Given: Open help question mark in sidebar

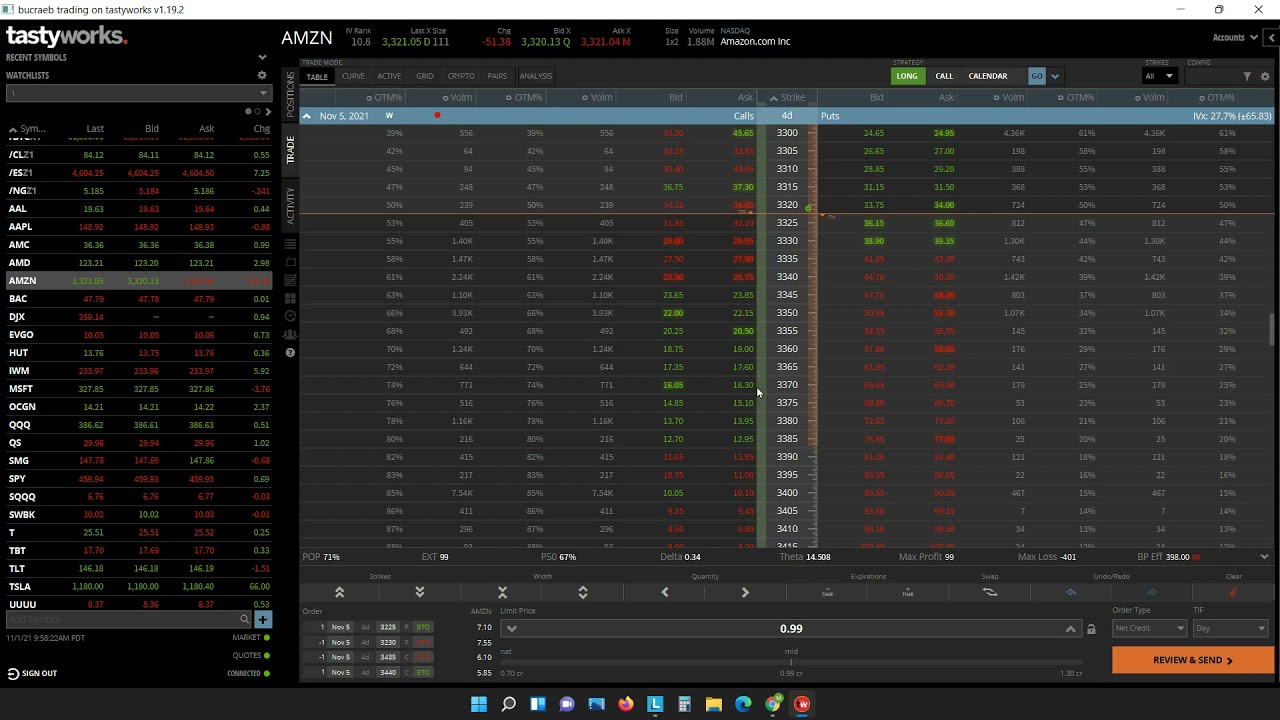Looking at the screenshot, I should (290, 353).
